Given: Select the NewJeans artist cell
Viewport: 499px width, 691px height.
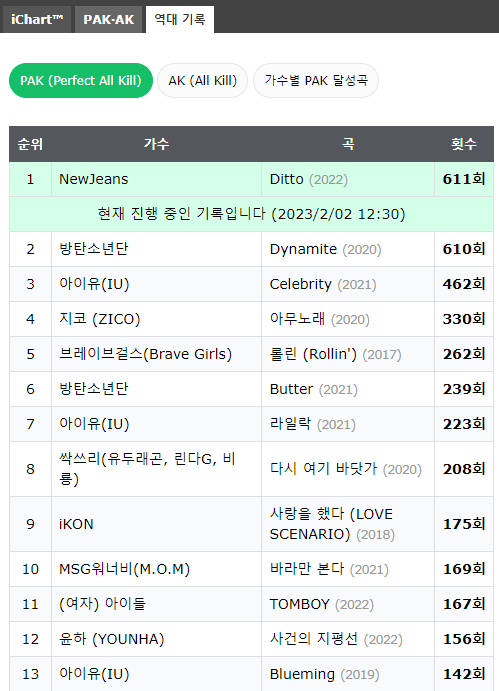Looking at the screenshot, I should click(x=156, y=179).
